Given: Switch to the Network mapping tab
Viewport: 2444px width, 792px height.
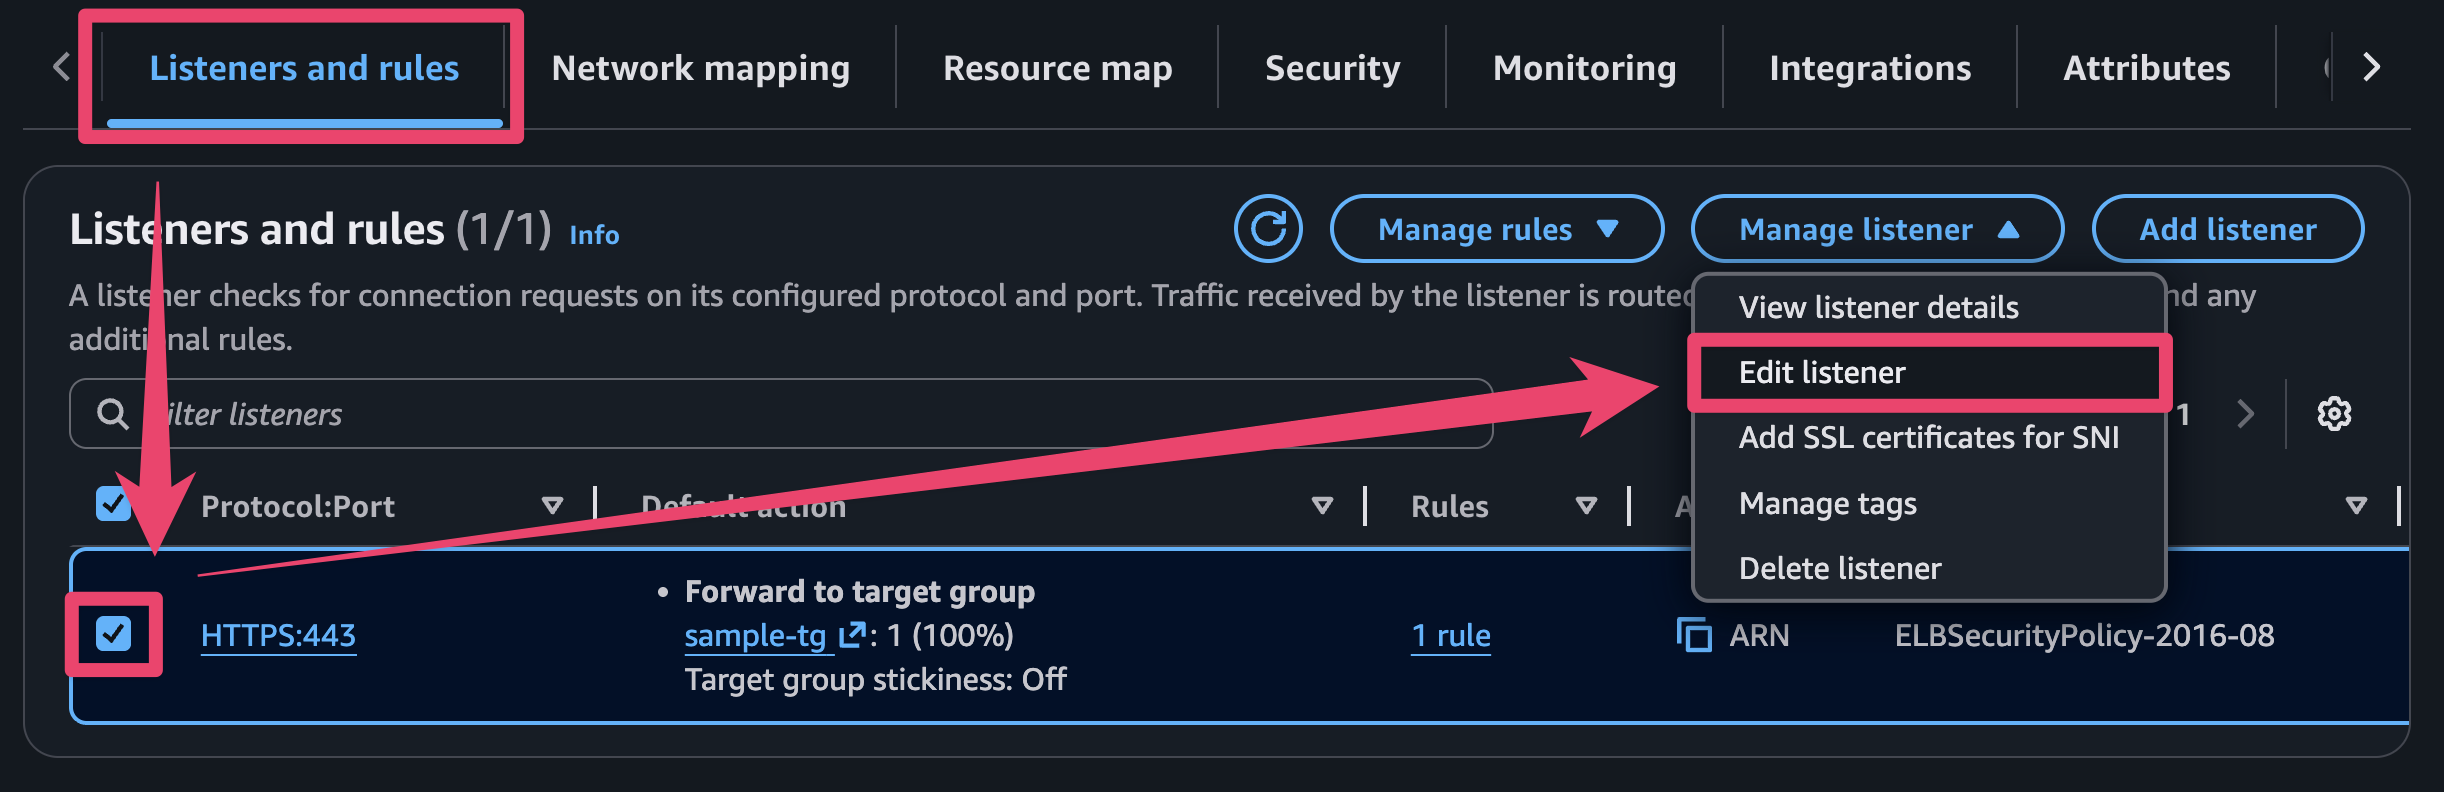Looking at the screenshot, I should 700,68.
